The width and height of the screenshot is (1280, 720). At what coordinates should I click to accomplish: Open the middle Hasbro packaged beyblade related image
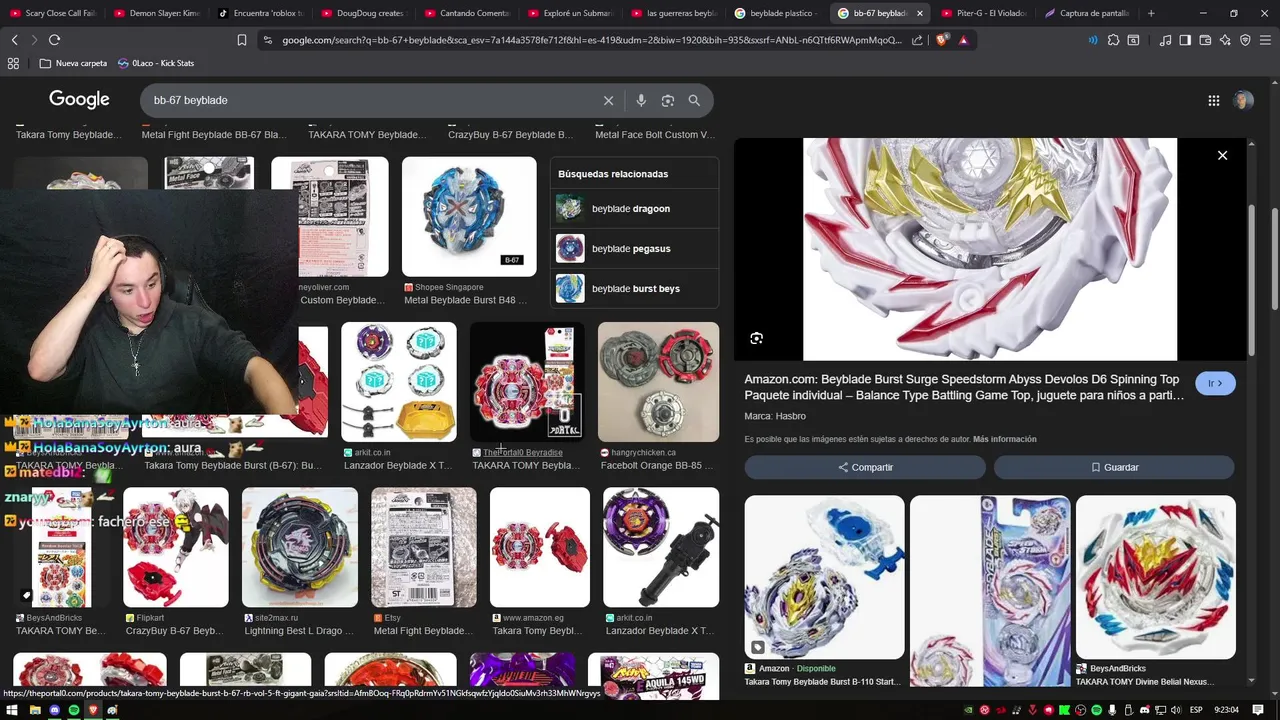[990, 590]
